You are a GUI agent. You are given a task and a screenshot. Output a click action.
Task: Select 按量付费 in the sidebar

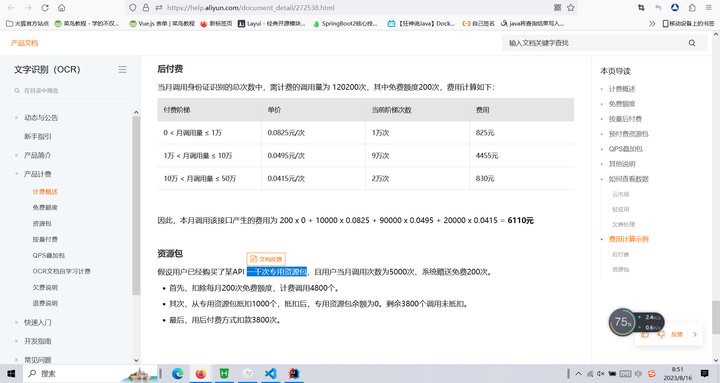coord(45,239)
